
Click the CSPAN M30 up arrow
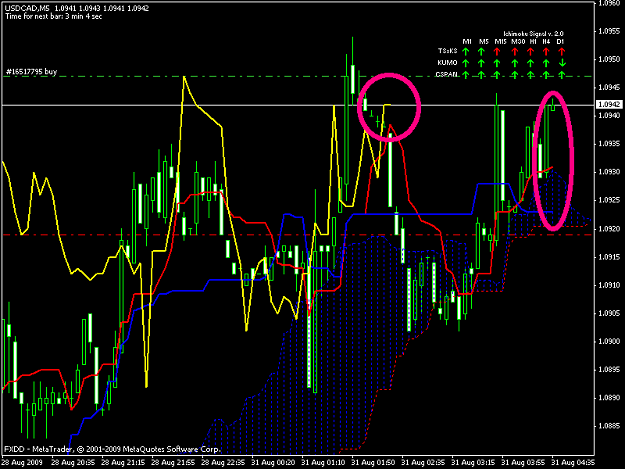[x=515, y=75]
